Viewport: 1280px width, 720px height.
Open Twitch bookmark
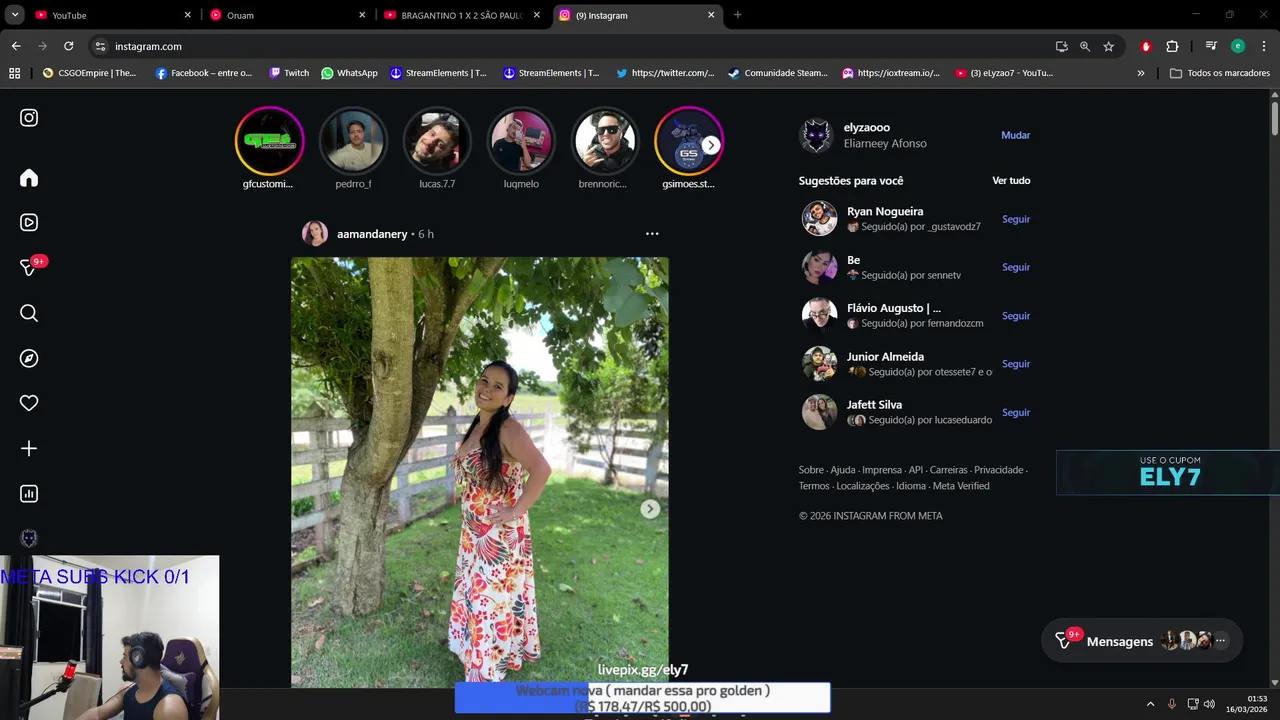[x=289, y=73]
